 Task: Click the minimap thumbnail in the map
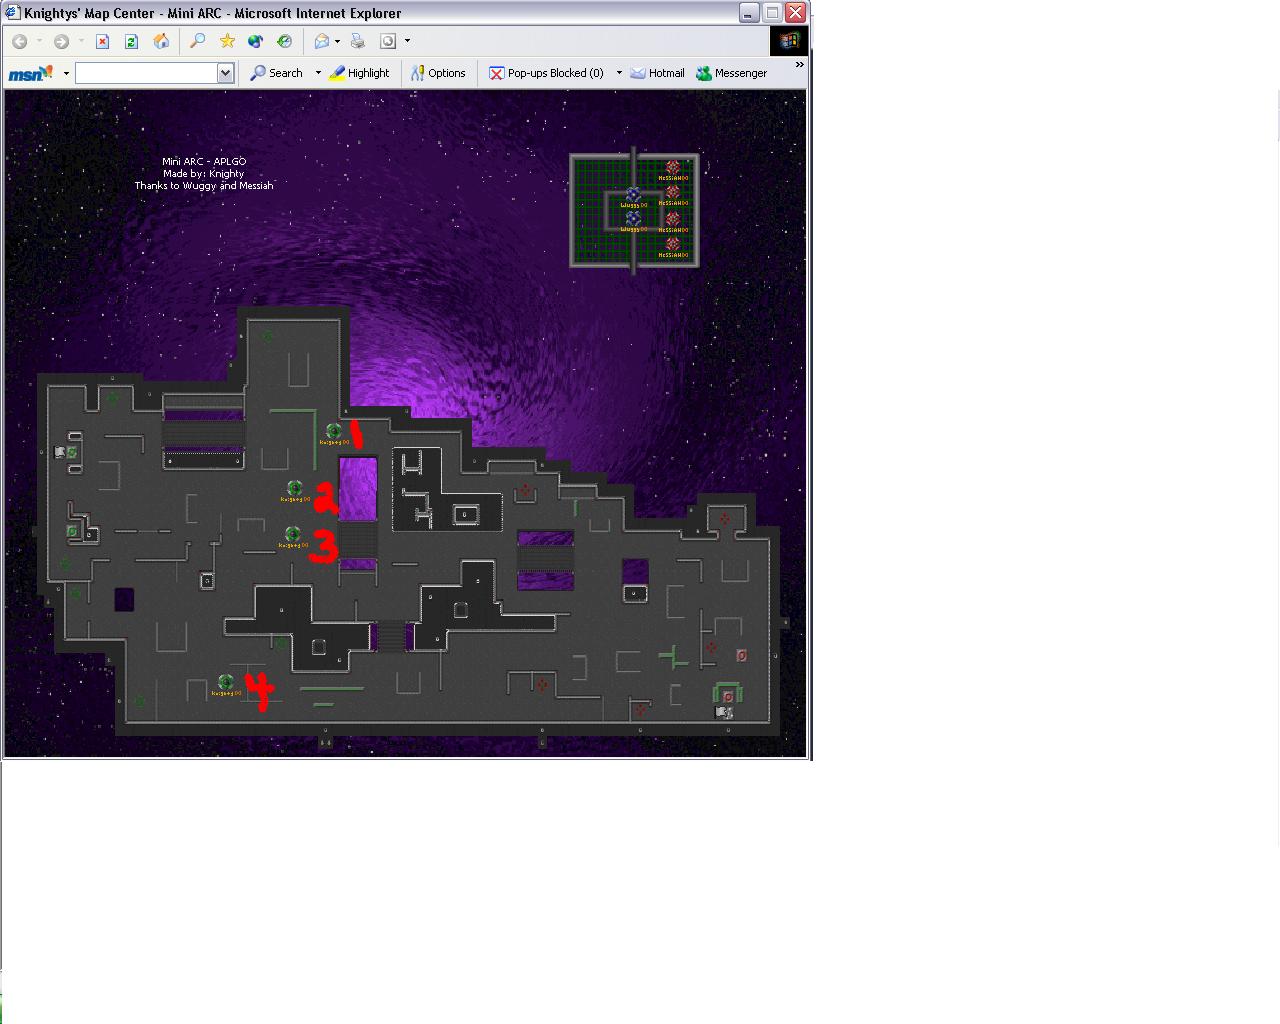(634, 210)
